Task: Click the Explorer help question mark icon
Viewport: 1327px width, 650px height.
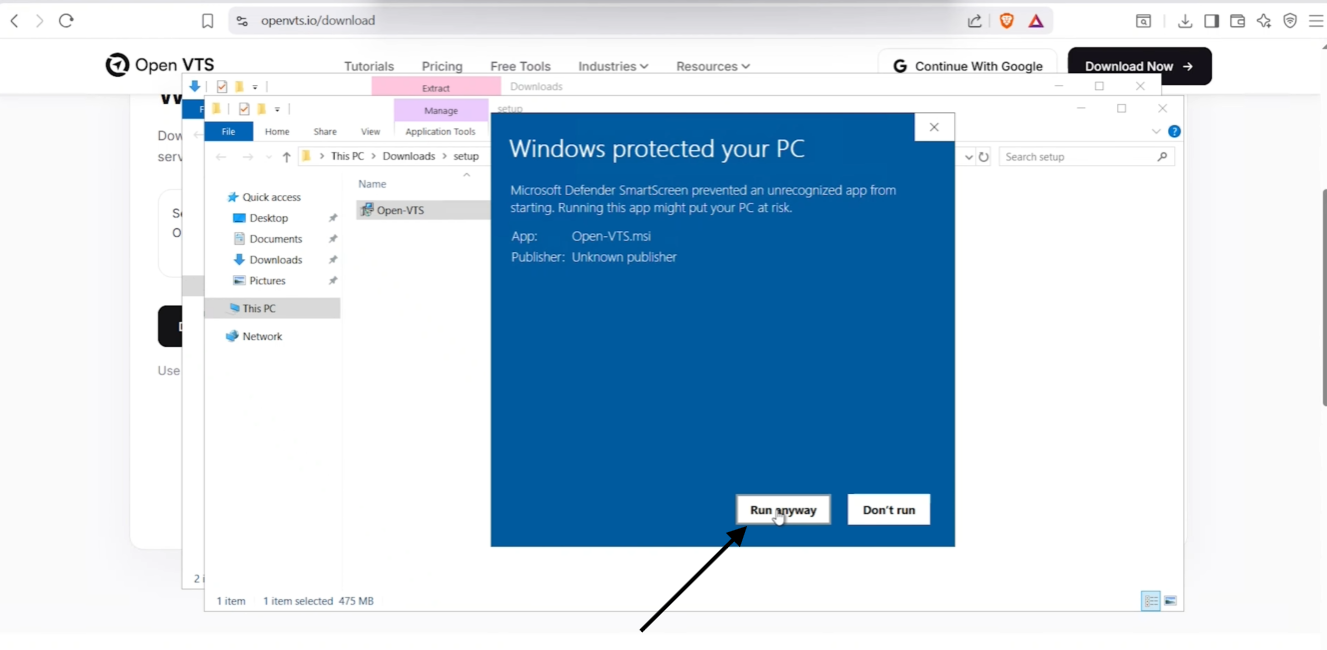Action: 1174,131
